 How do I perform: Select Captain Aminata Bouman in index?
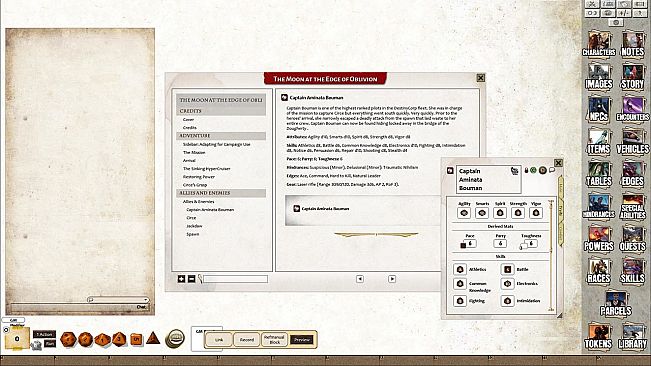tap(210, 210)
